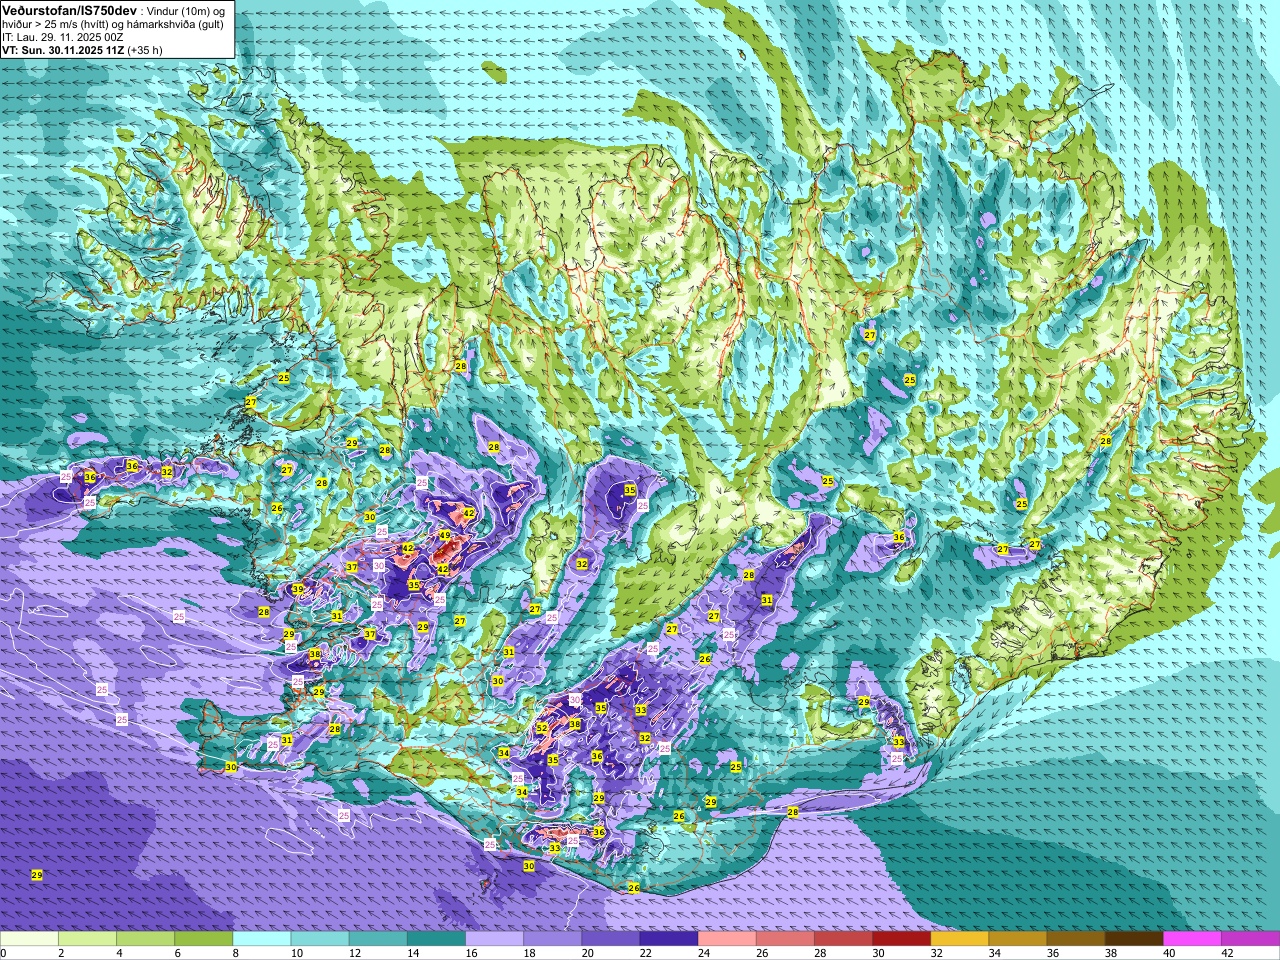
Task: Click the 'VT: Sun. 30.11.2025 11Z' valid time
Action: [x=64, y=50]
